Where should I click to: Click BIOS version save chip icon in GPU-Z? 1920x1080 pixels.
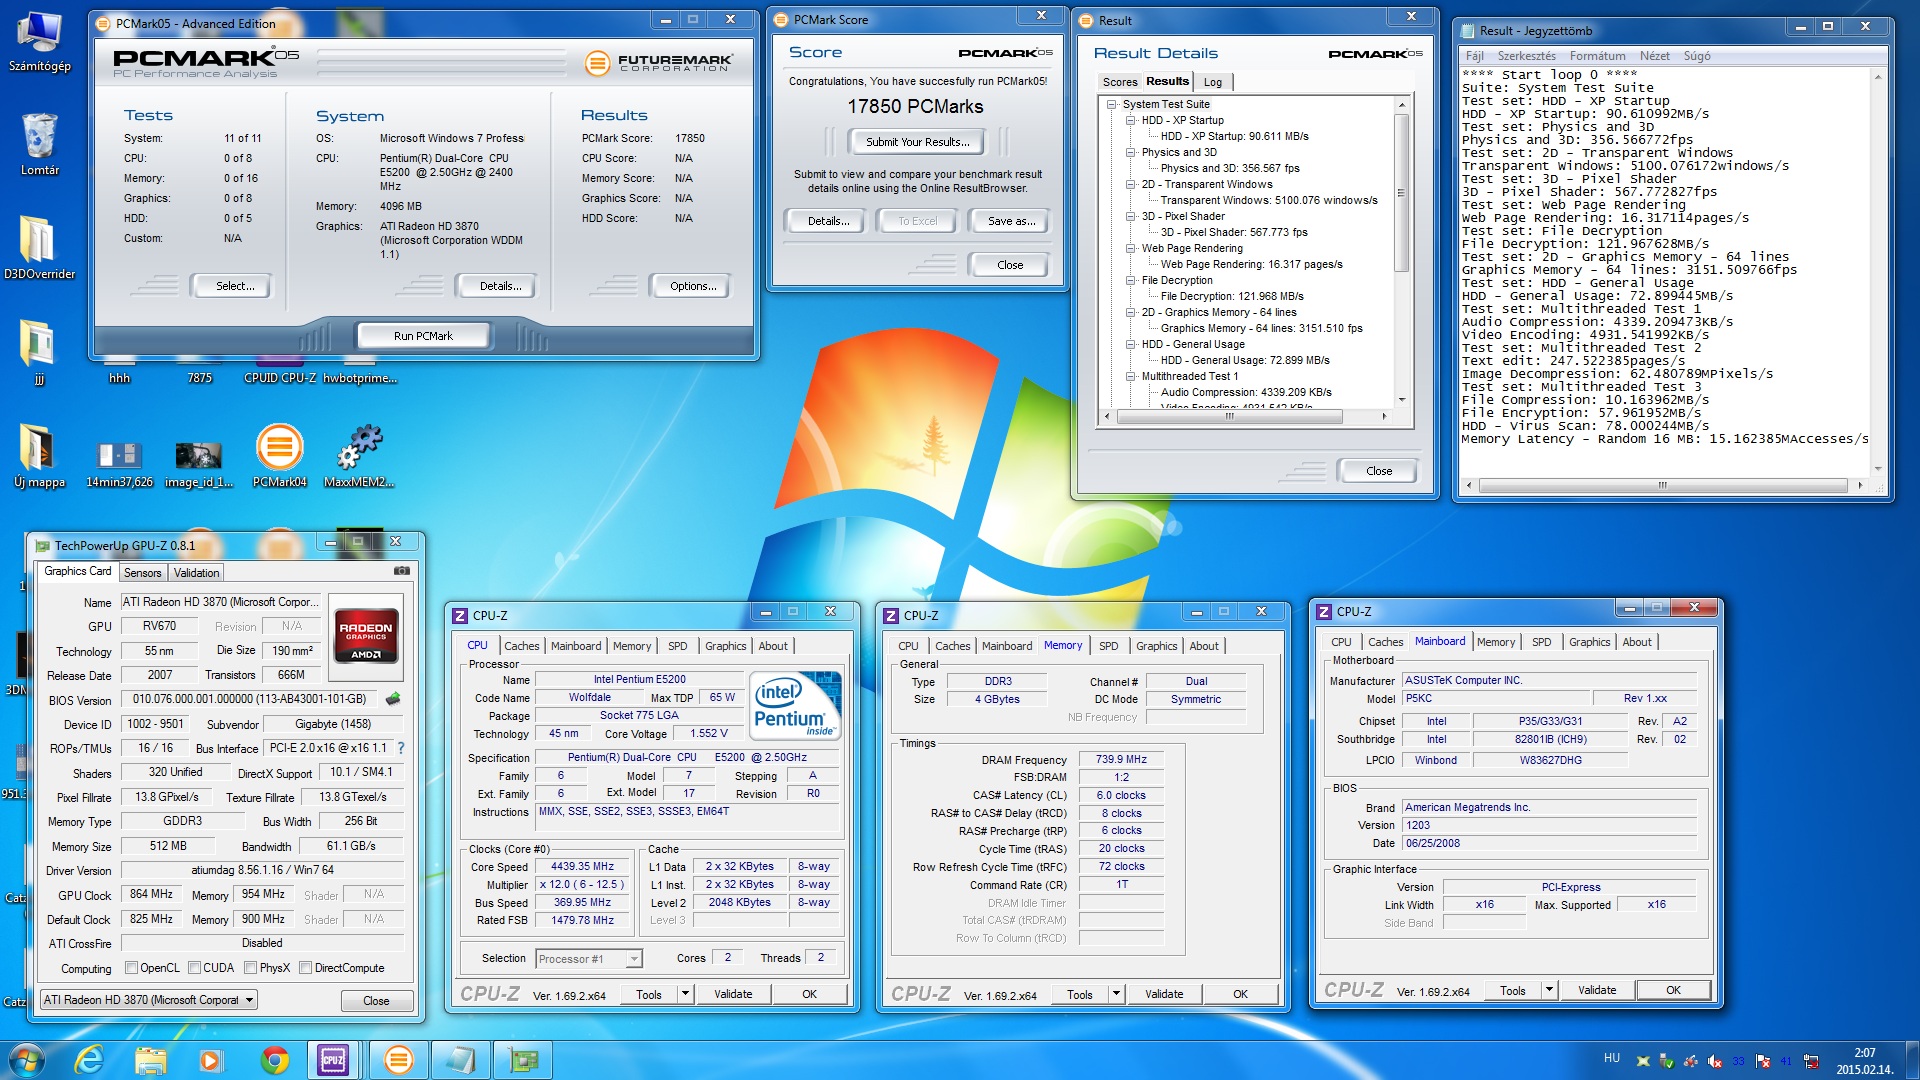click(393, 699)
